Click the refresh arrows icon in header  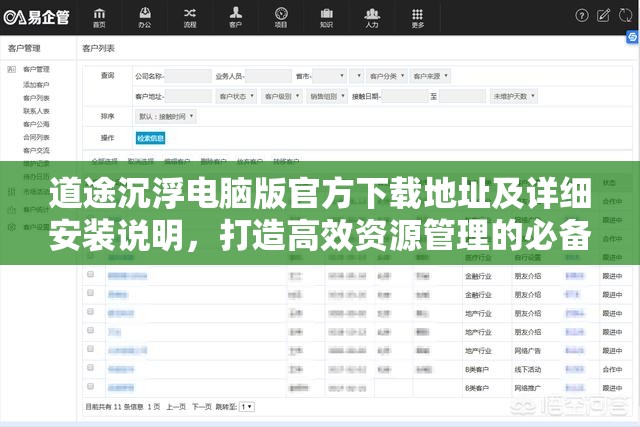click(625, 16)
